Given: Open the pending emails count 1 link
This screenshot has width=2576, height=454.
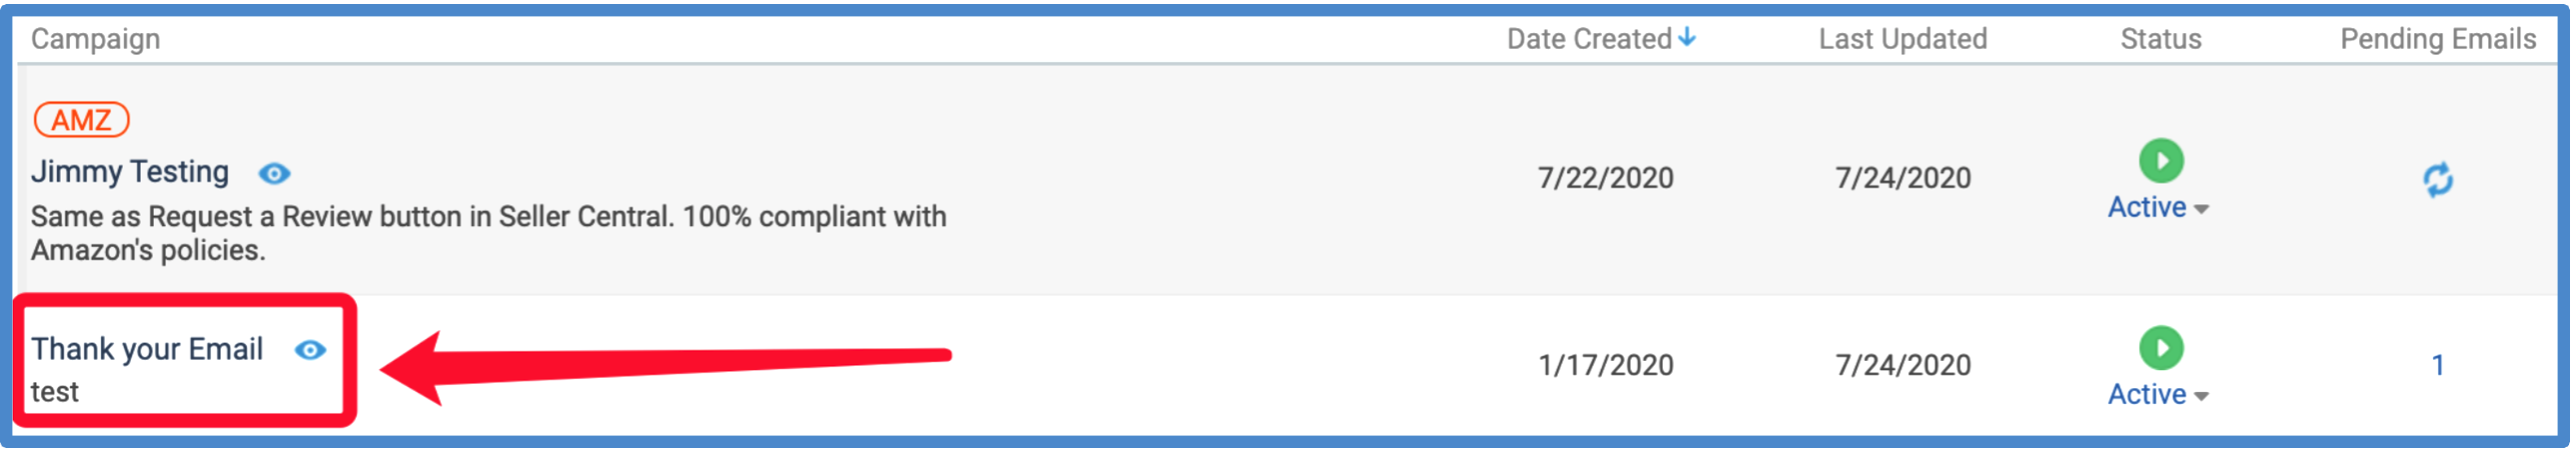Looking at the screenshot, I should (2439, 366).
